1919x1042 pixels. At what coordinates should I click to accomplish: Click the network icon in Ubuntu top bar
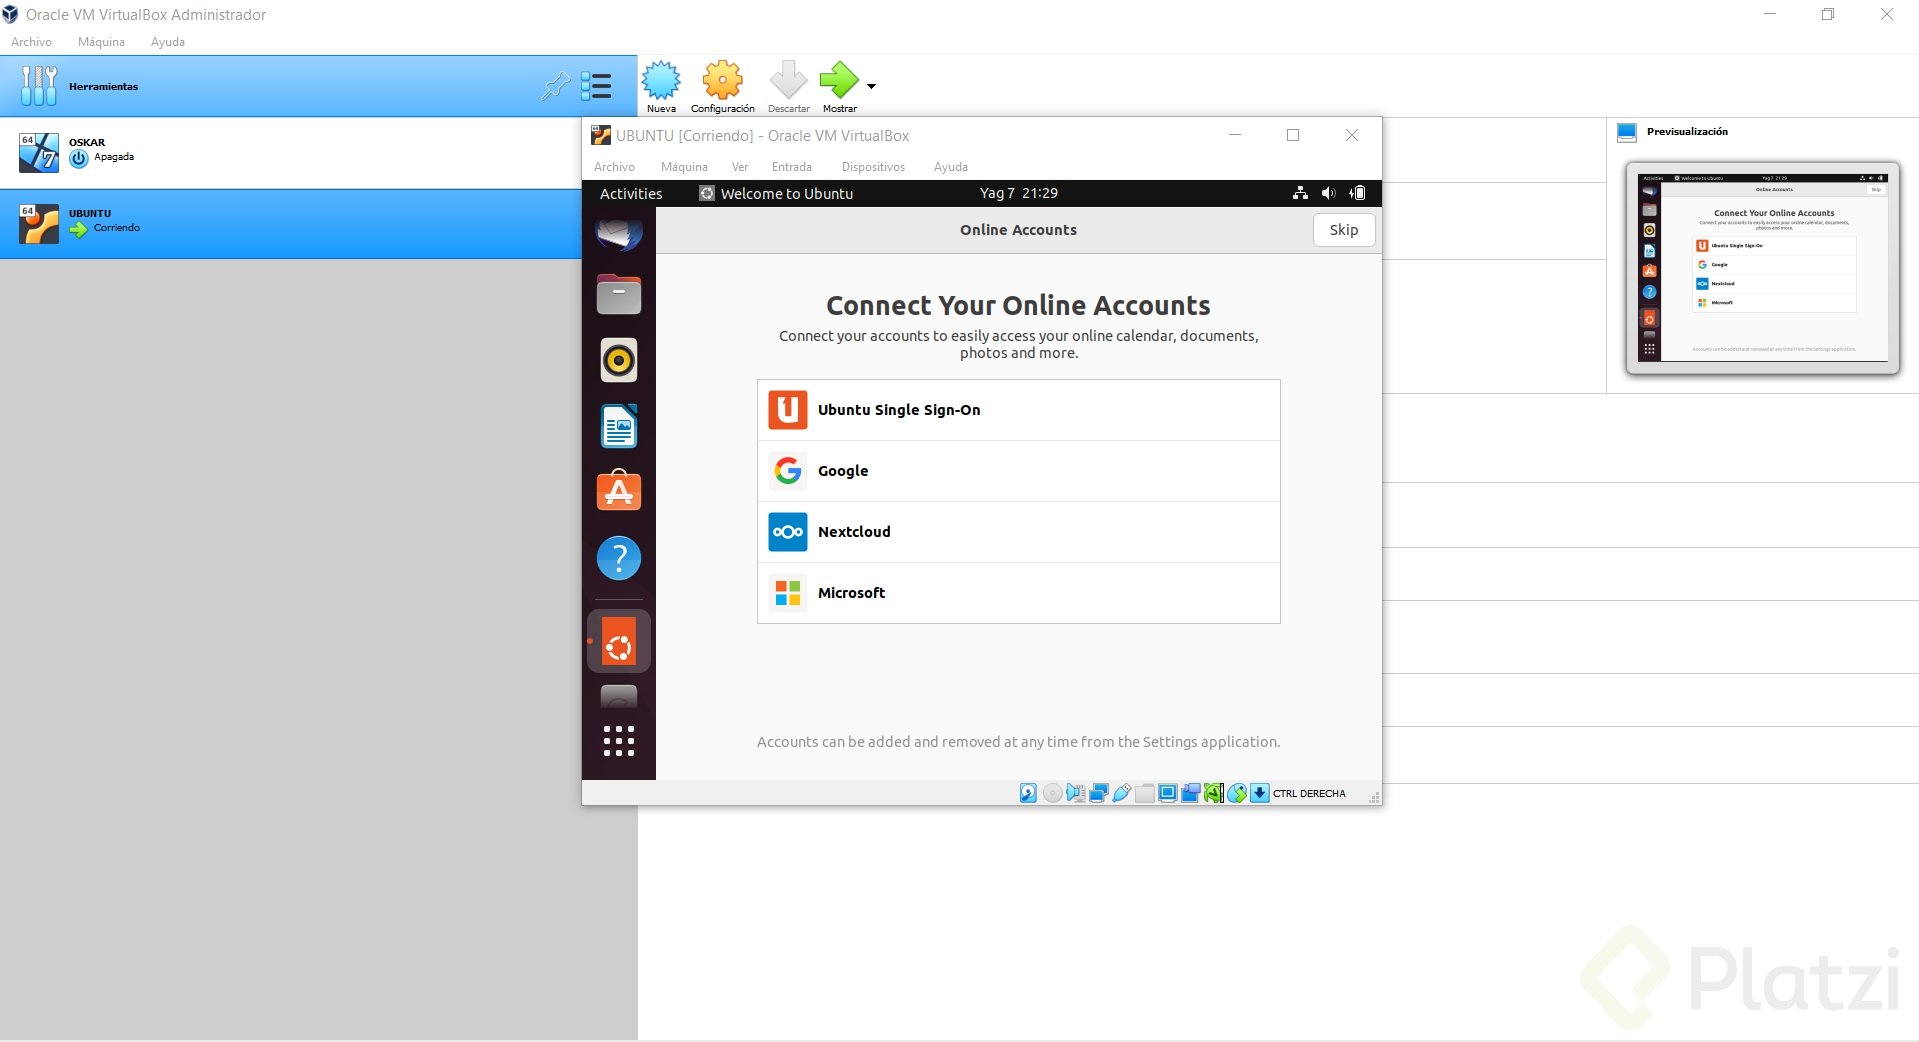click(x=1300, y=193)
